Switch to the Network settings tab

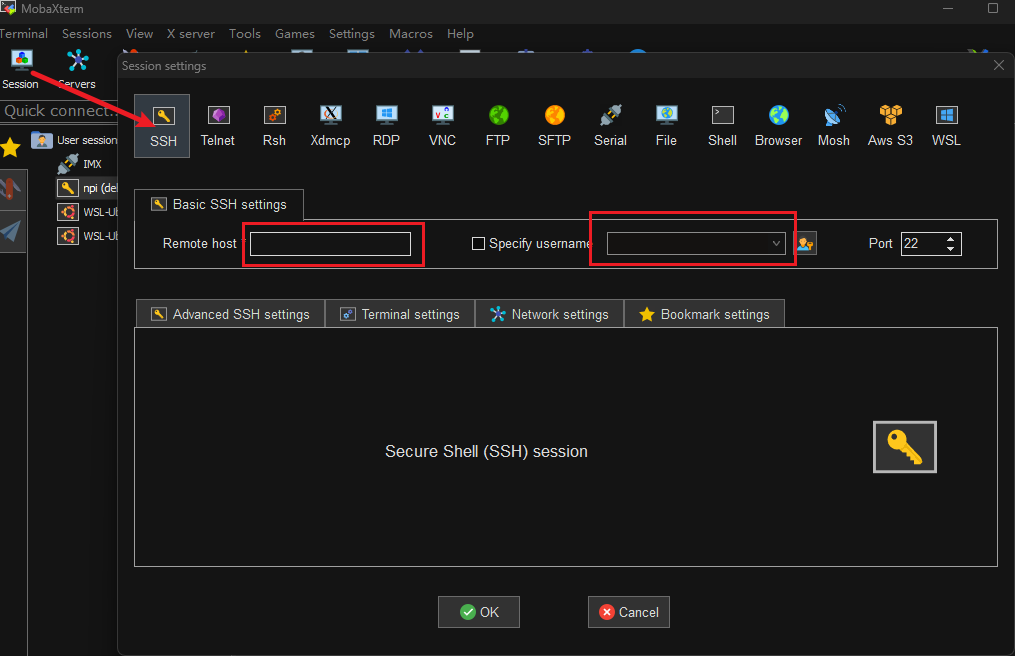pyautogui.click(x=550, y=314)
